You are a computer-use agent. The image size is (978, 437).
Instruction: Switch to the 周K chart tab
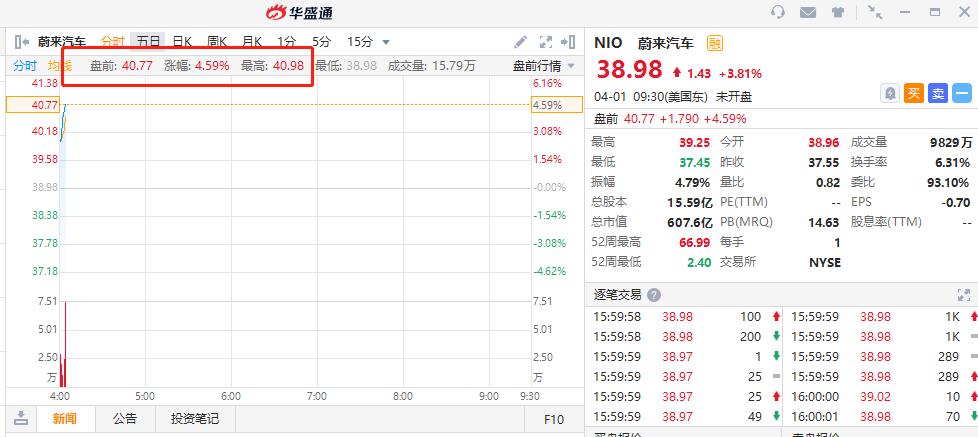217,42
